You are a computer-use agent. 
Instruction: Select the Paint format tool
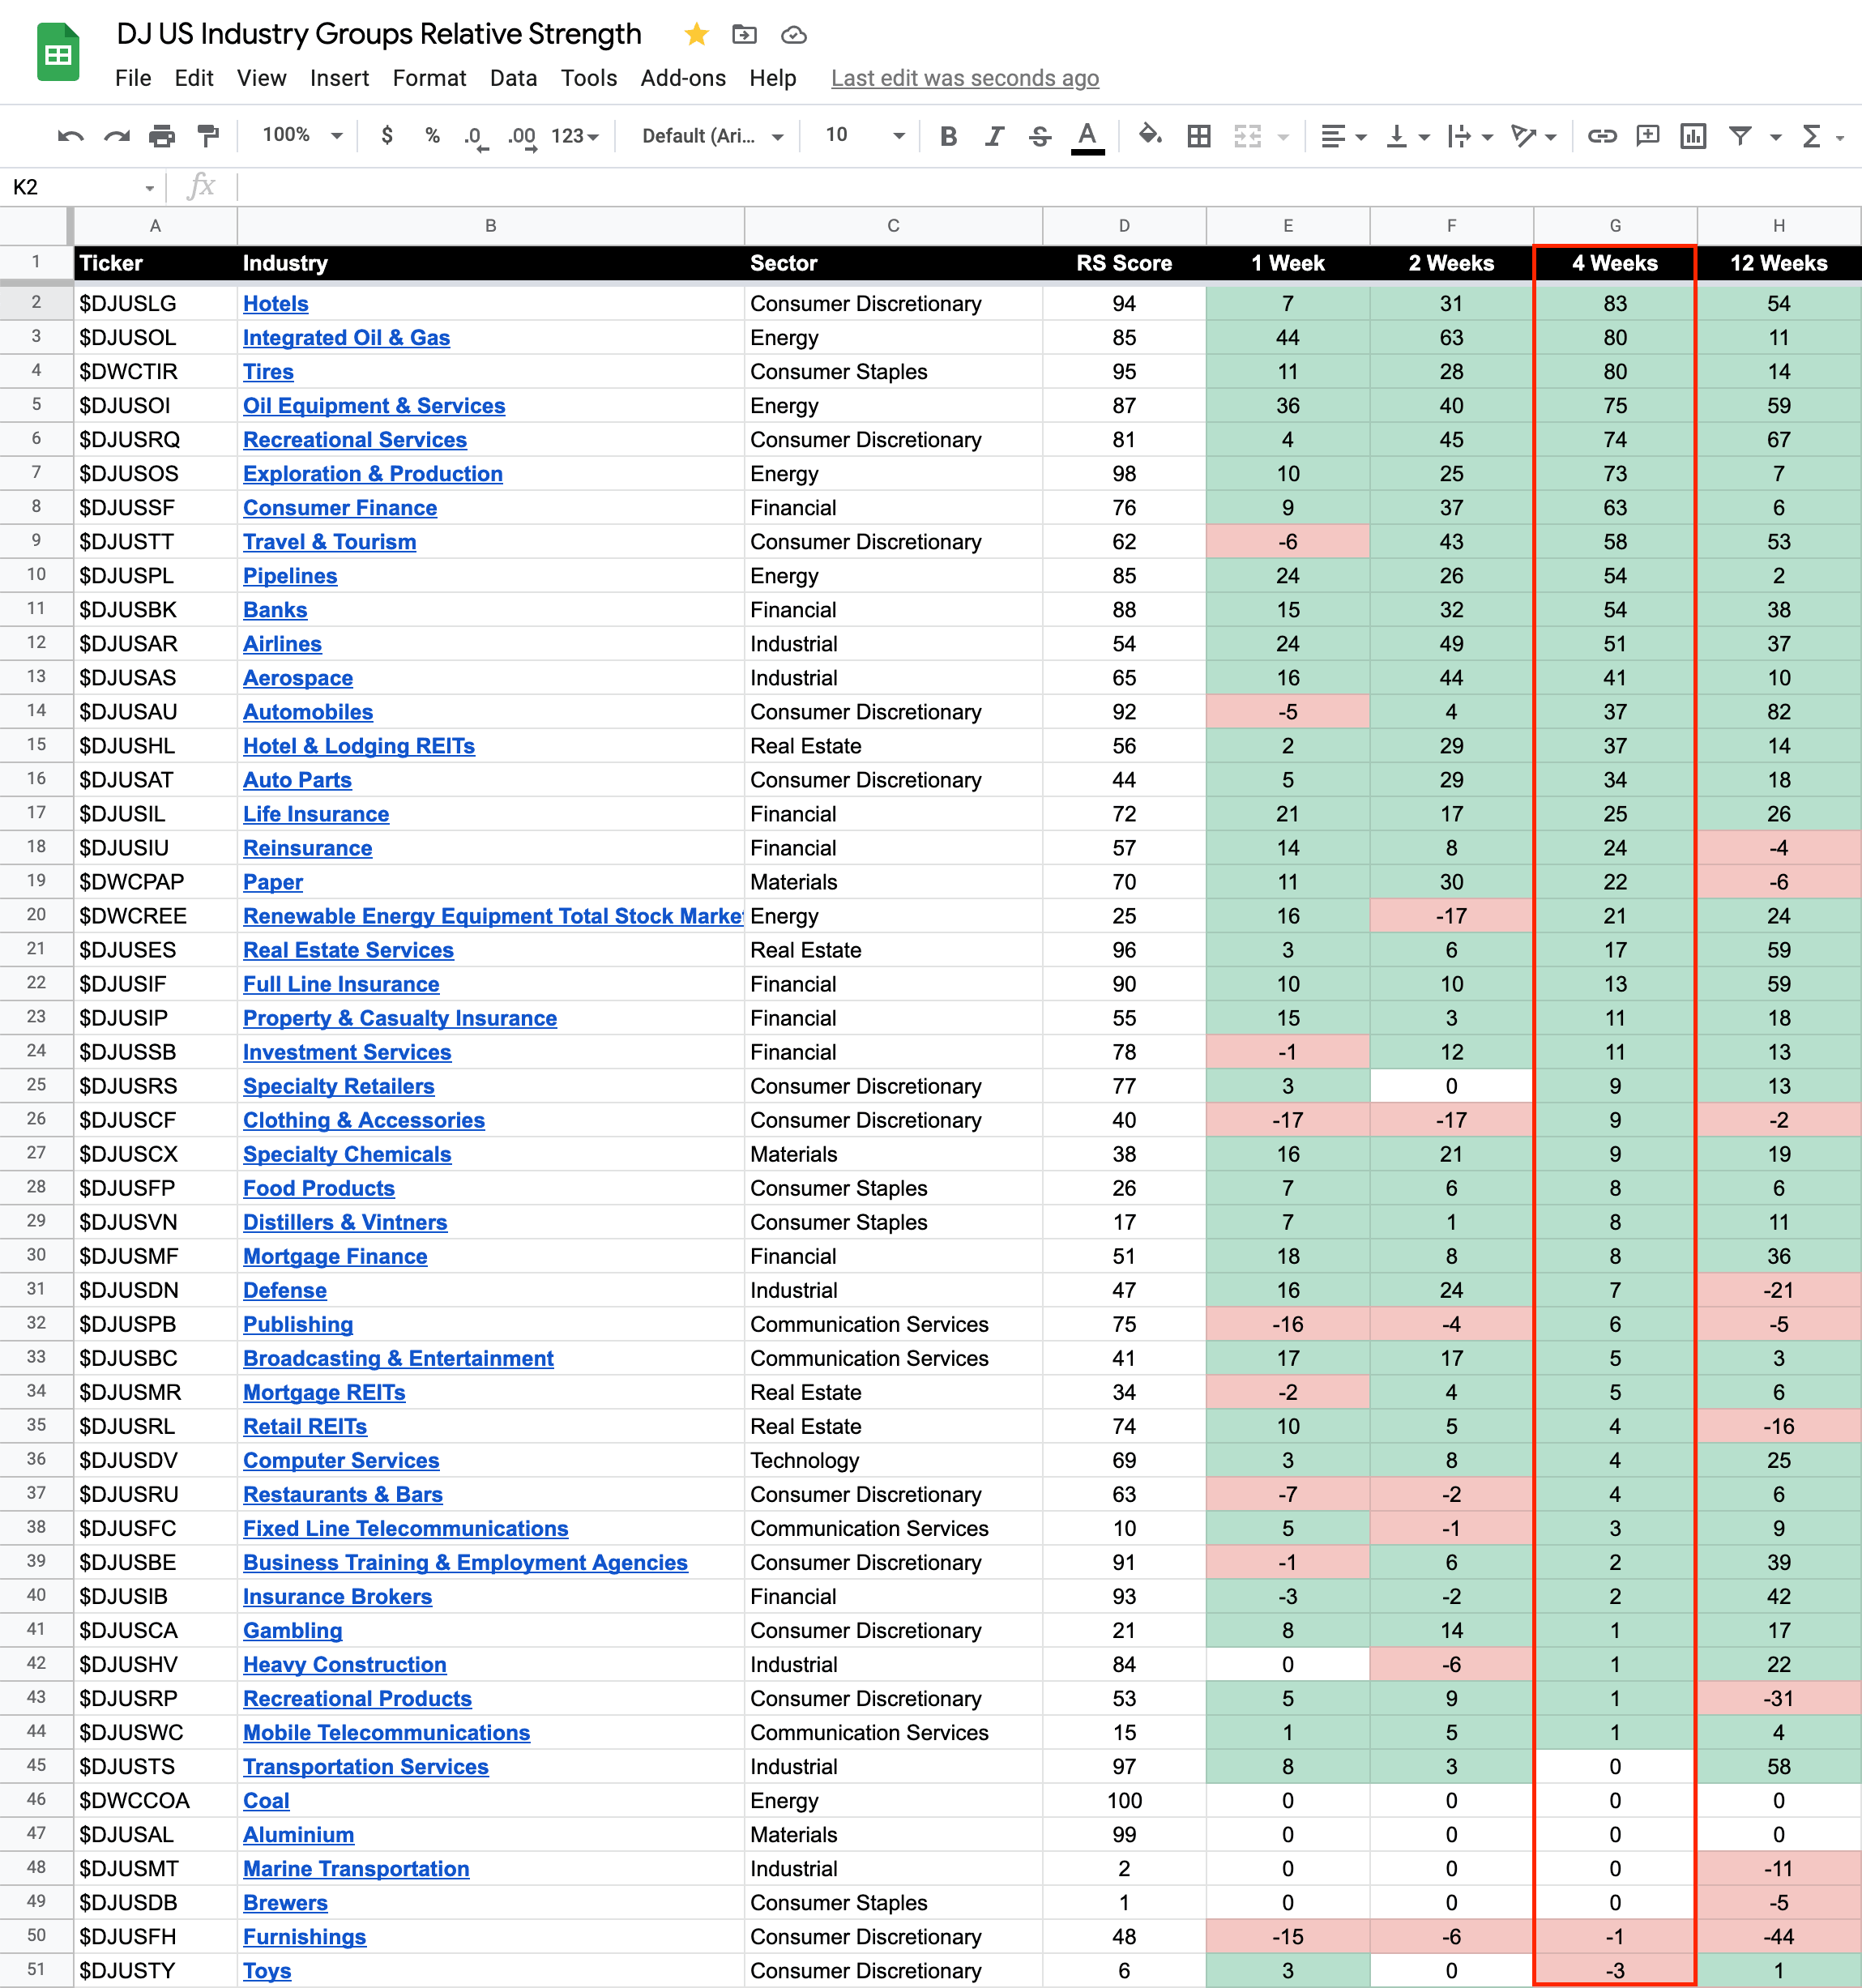(x=208, y=136)
